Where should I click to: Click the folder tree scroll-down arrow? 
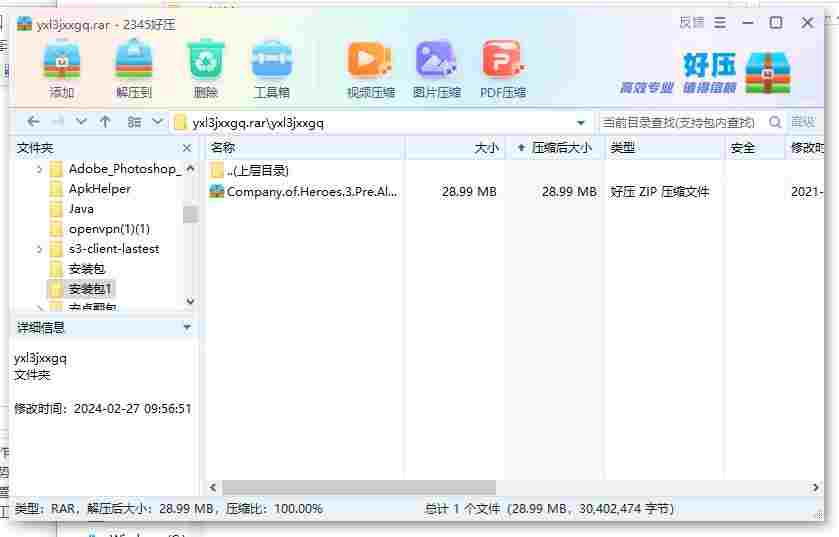click(190, 301)
